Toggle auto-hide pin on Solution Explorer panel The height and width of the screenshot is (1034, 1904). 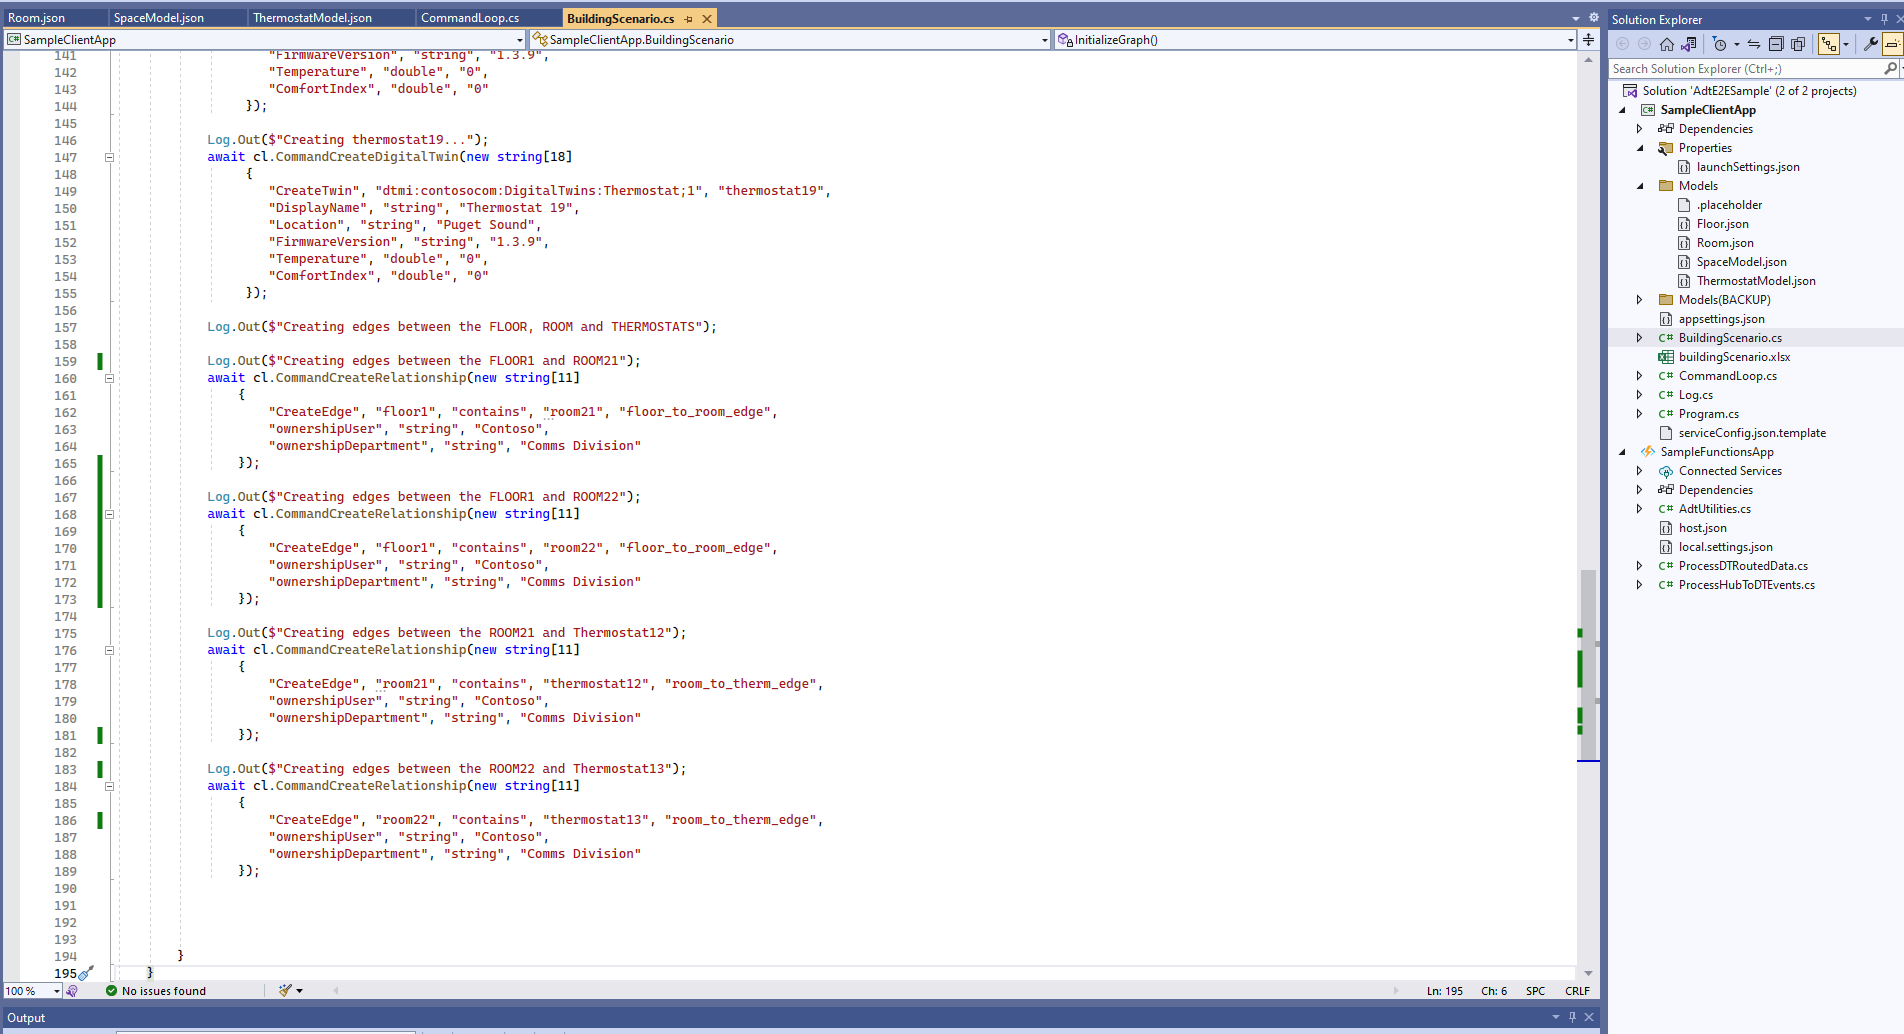pos(1884,19)
